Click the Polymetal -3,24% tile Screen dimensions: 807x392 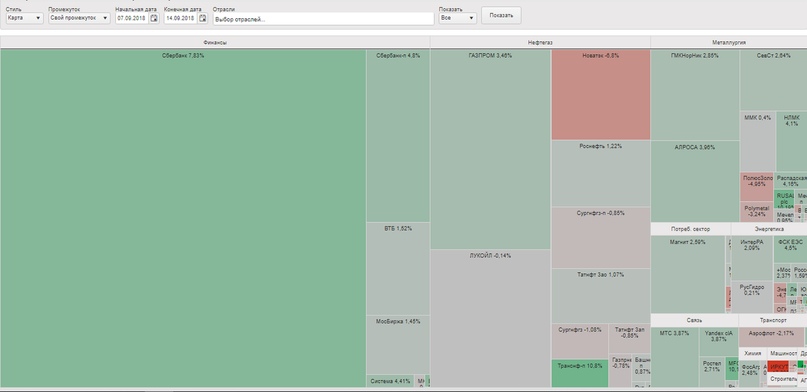pos(757,212)
